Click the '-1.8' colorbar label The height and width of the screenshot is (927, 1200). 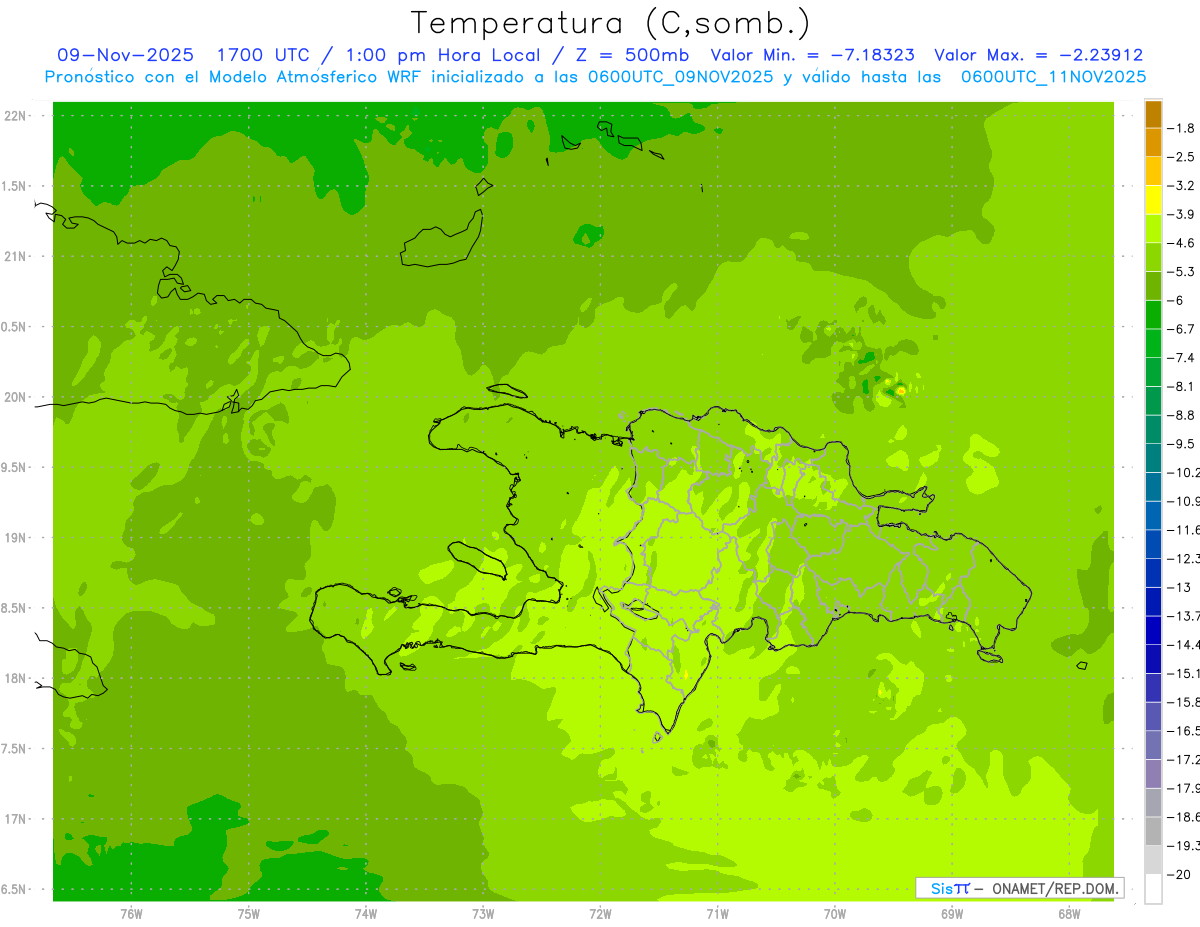(1181, 128)
